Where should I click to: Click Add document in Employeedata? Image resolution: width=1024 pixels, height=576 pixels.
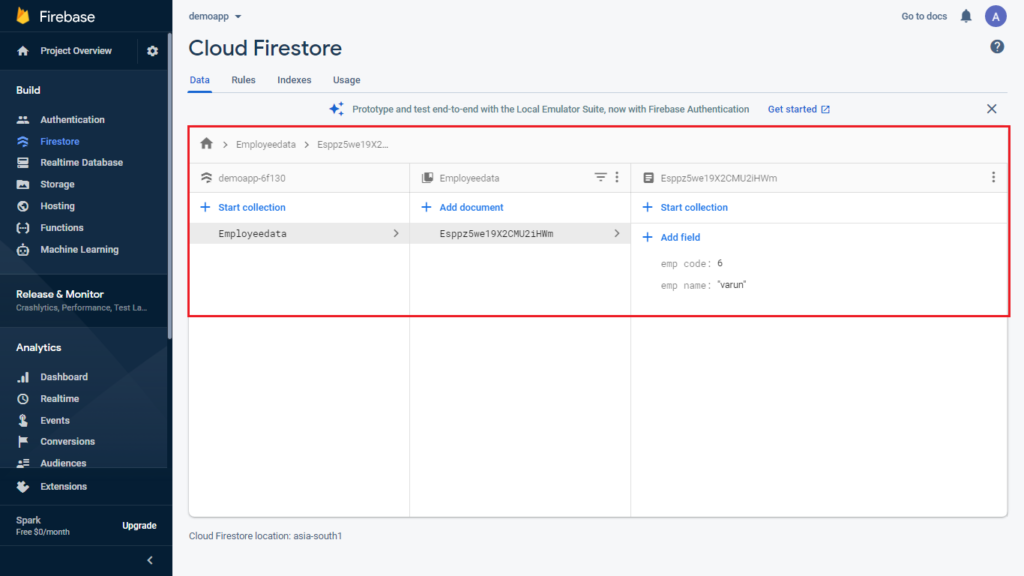[x=462, y=207]
